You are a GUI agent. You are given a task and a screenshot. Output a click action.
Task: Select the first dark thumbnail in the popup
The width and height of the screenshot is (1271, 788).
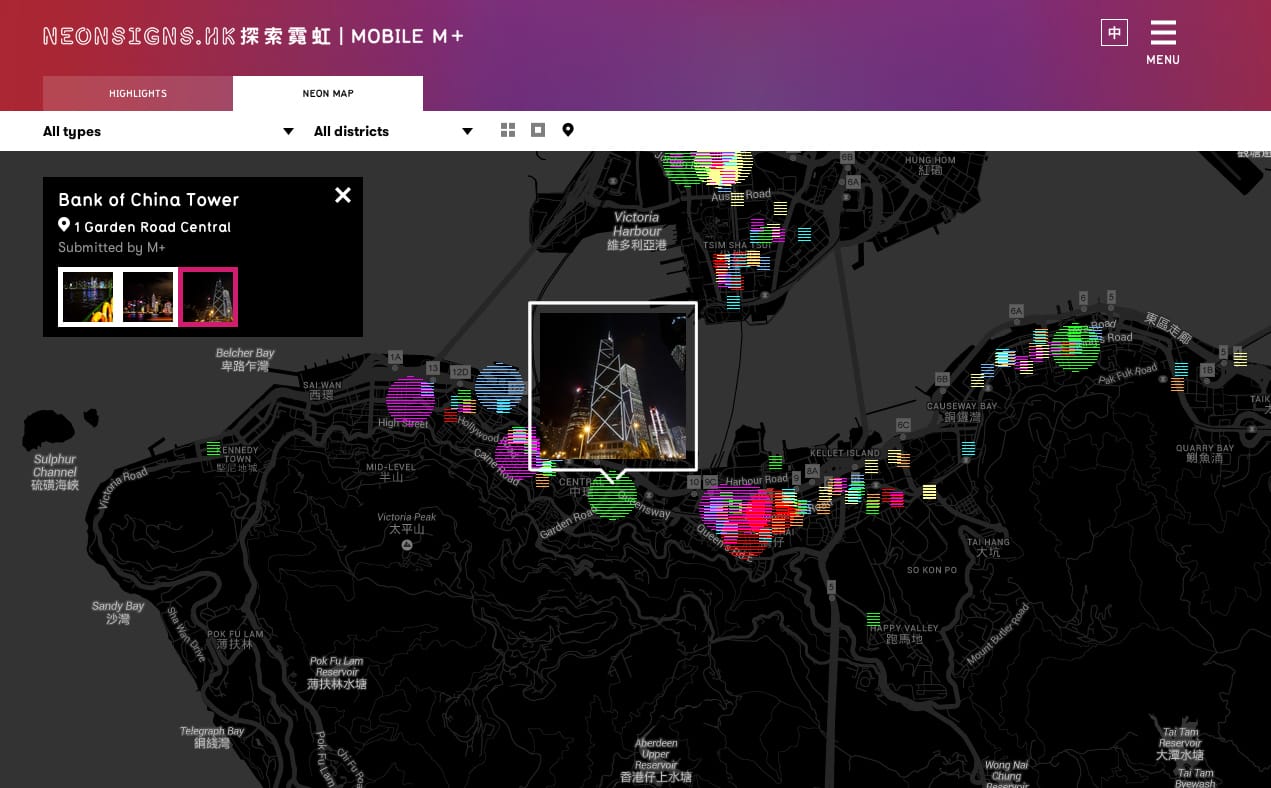(x=87, y=297)
